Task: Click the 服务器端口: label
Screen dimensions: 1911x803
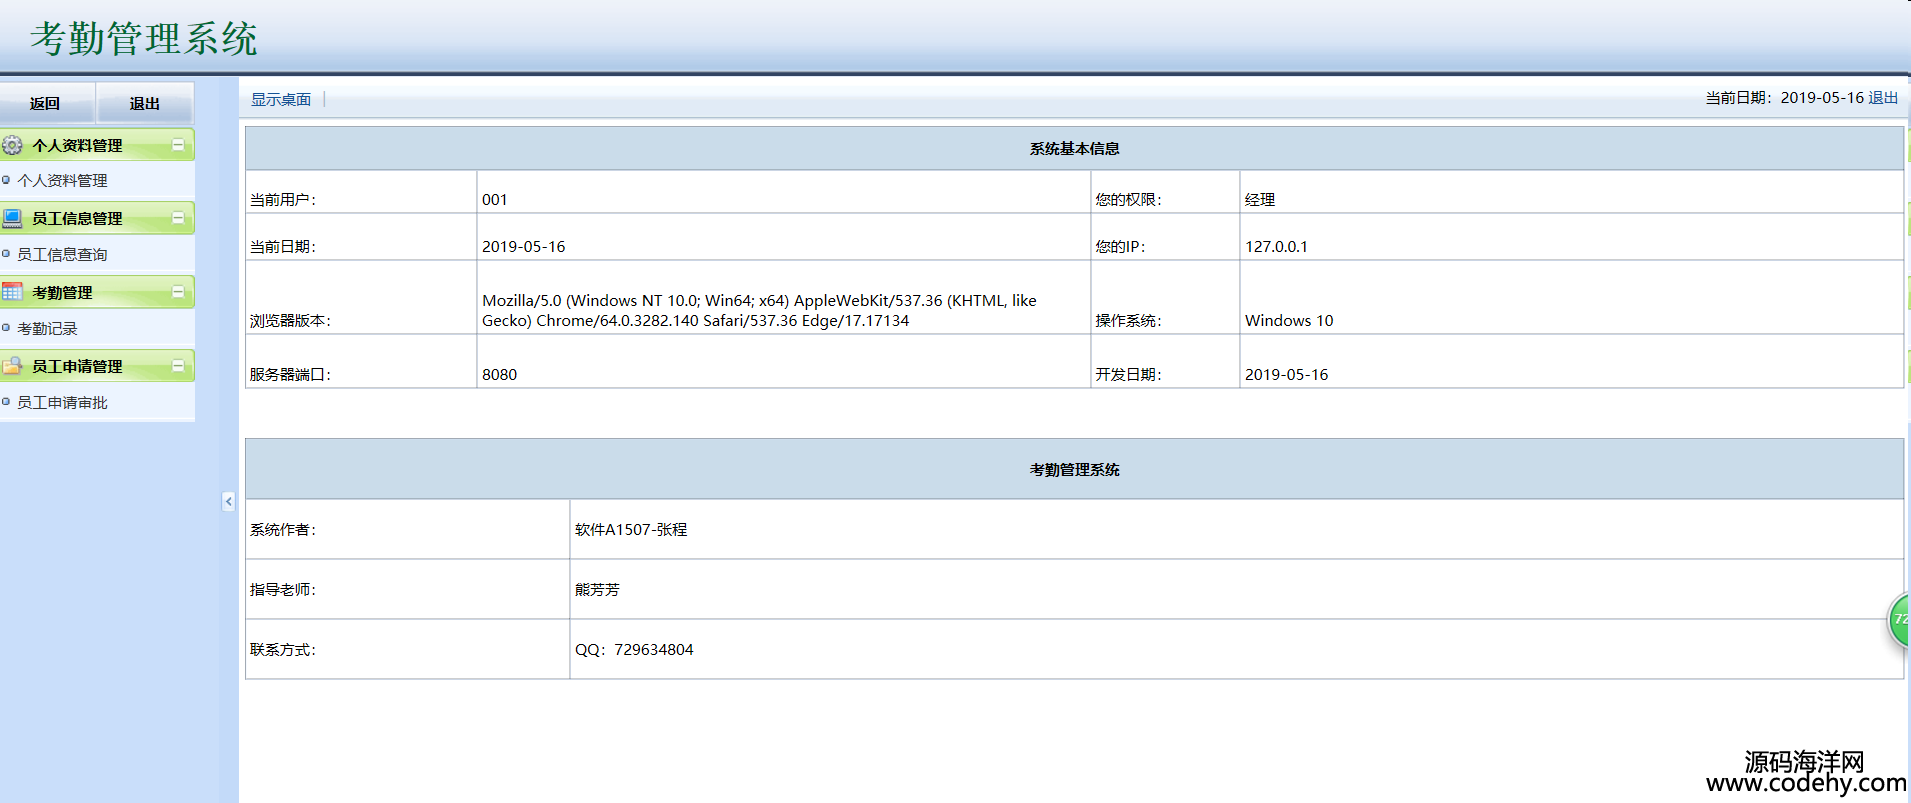Action: tap(290, 375)
